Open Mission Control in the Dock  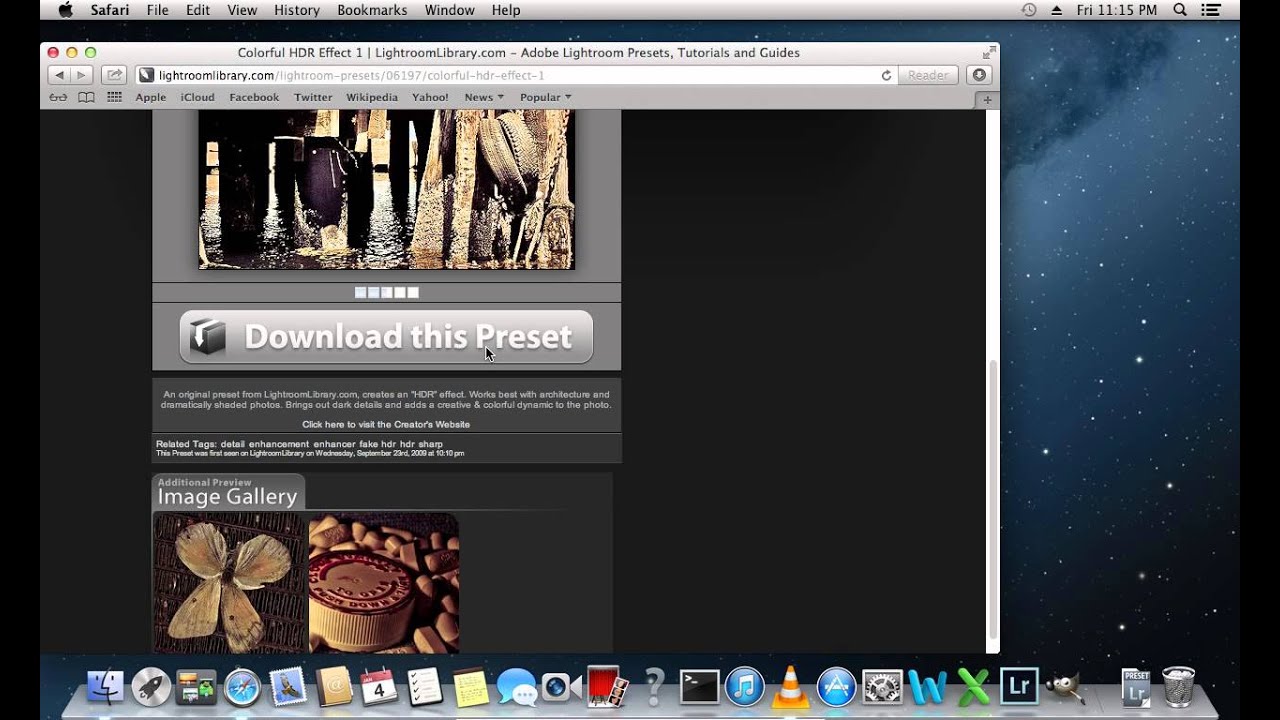pyautogui.click(x=196, y=687)
